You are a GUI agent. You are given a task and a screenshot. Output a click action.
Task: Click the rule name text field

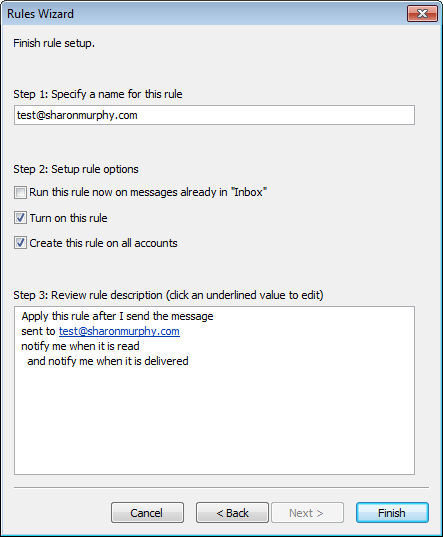coord(214,115)
